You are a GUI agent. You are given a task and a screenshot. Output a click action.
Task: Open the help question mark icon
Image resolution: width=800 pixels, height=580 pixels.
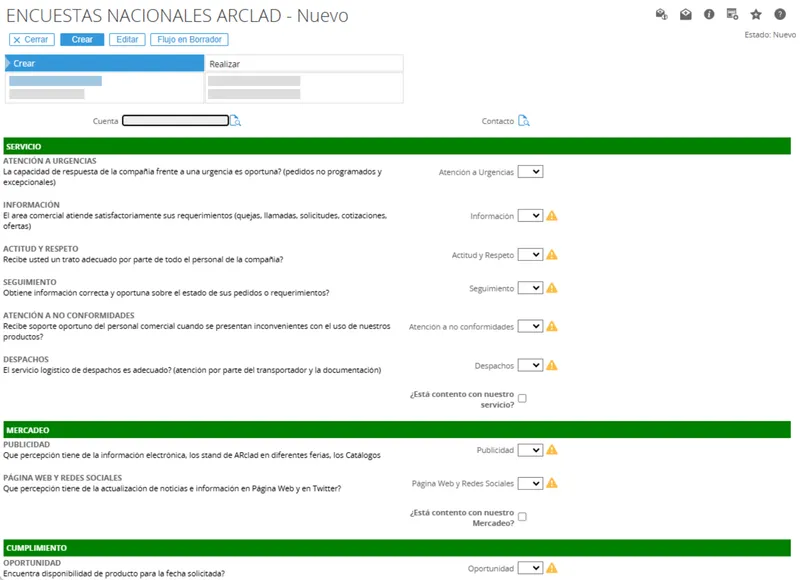click(780, 14)
